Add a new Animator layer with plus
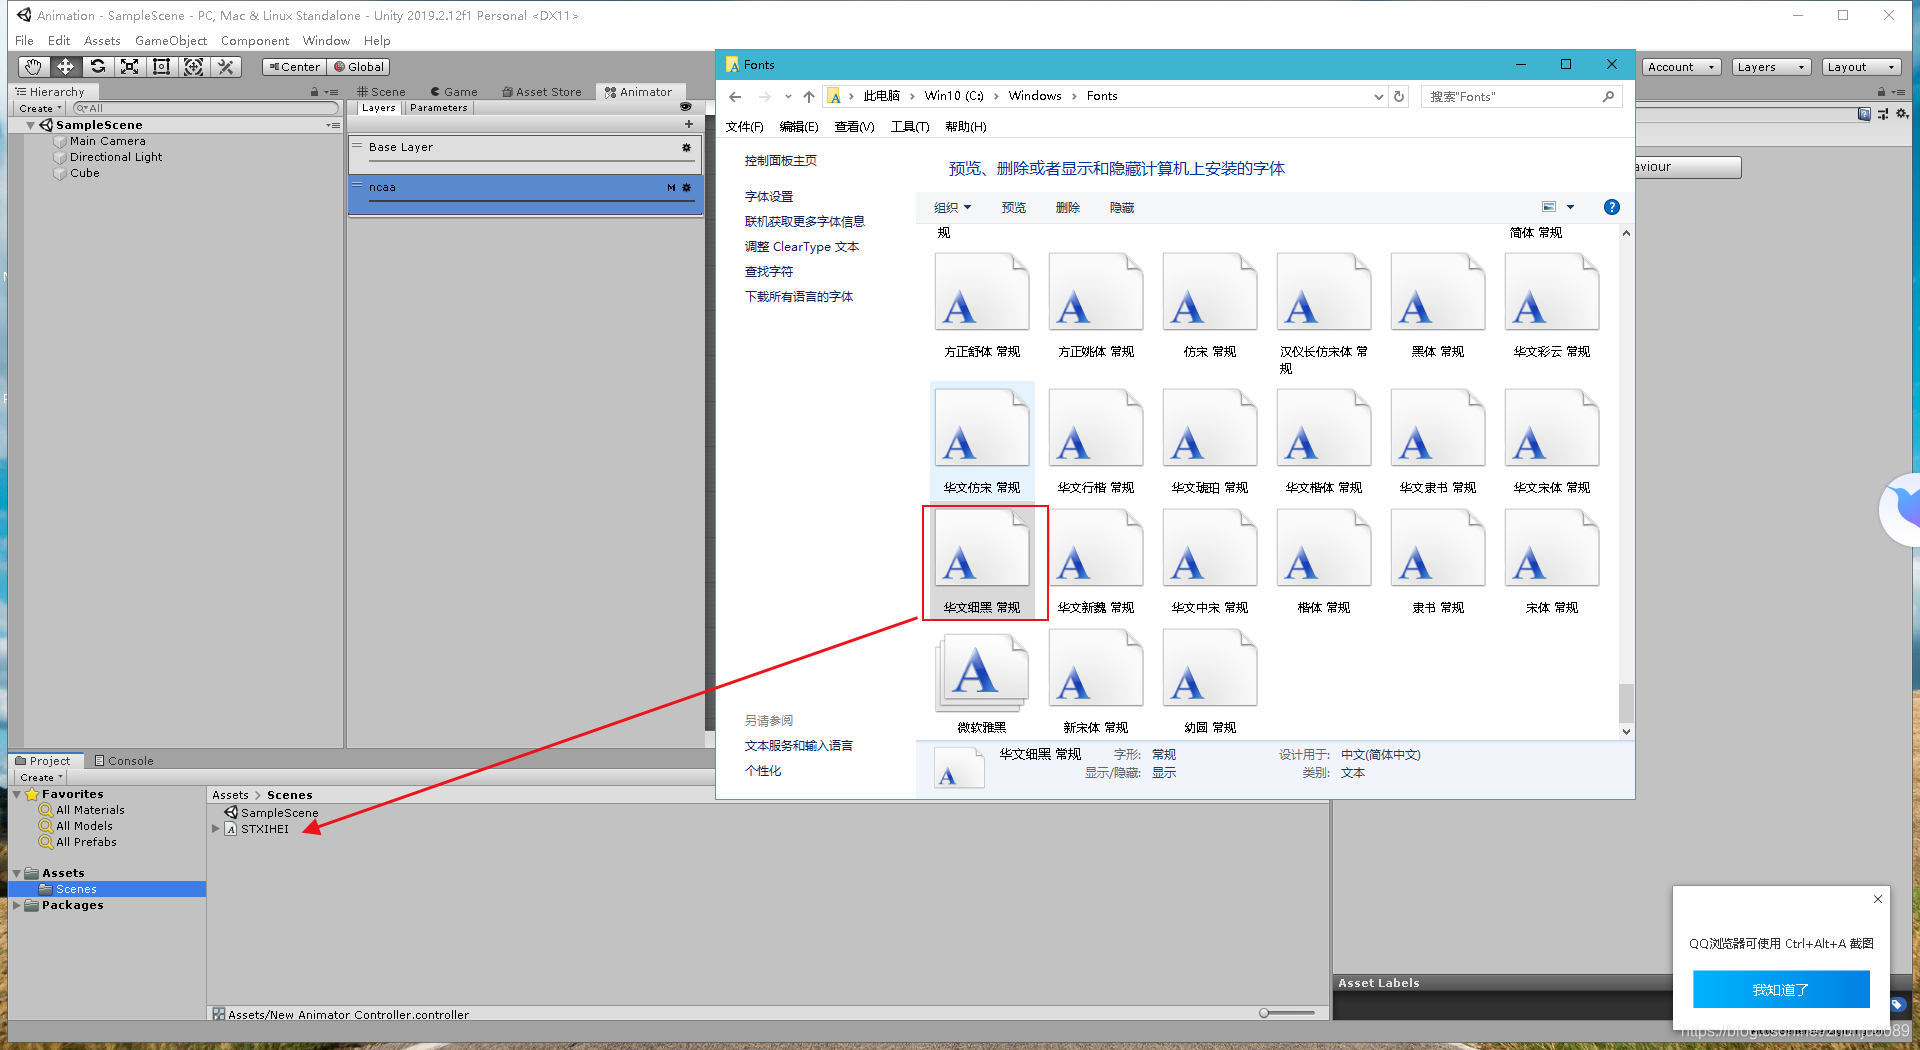Viewport: 1920px width, 1050px height. click(x=689, y=124)
